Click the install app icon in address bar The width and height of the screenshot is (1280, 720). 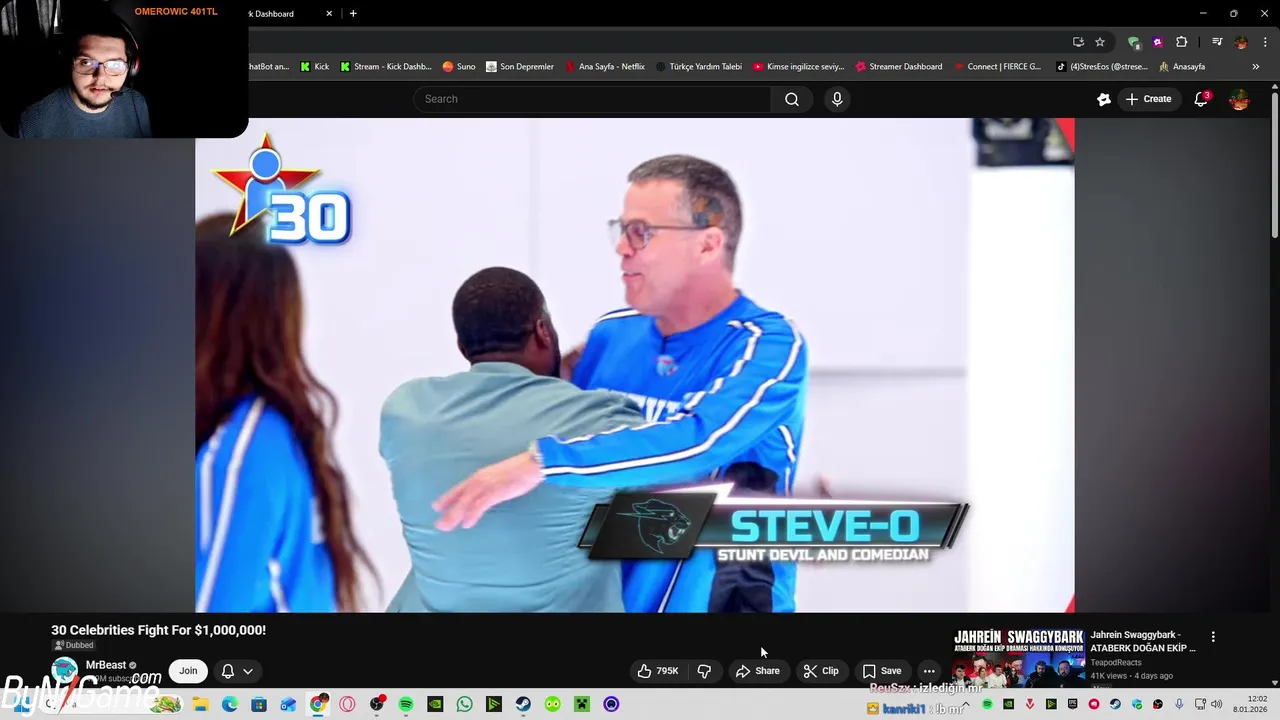(x=1078, y=42)
